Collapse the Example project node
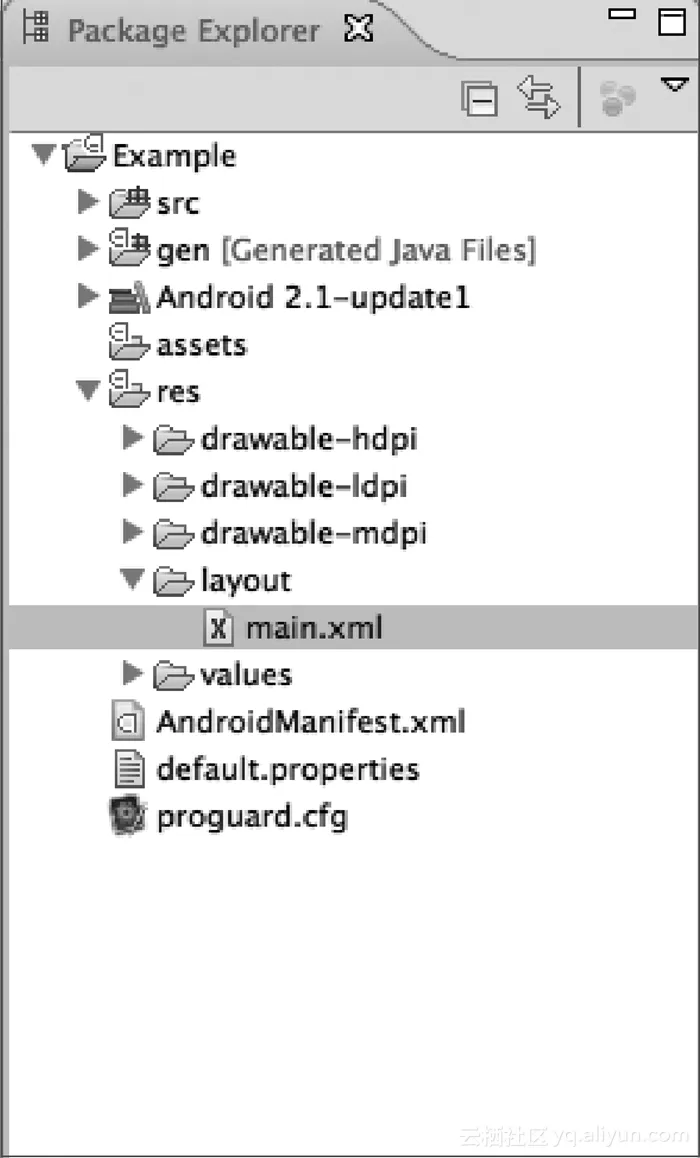 pyautogui.click(x=43, y=155)
